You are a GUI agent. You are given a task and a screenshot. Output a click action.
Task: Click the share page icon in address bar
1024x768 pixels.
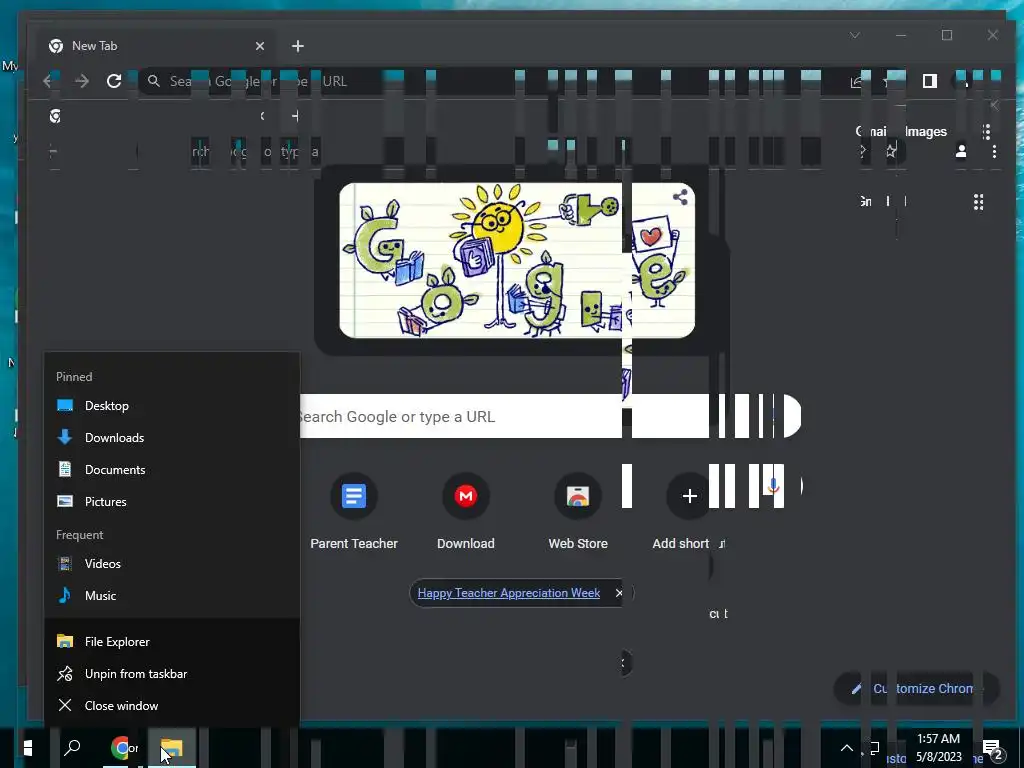click(x=856, y=82)
